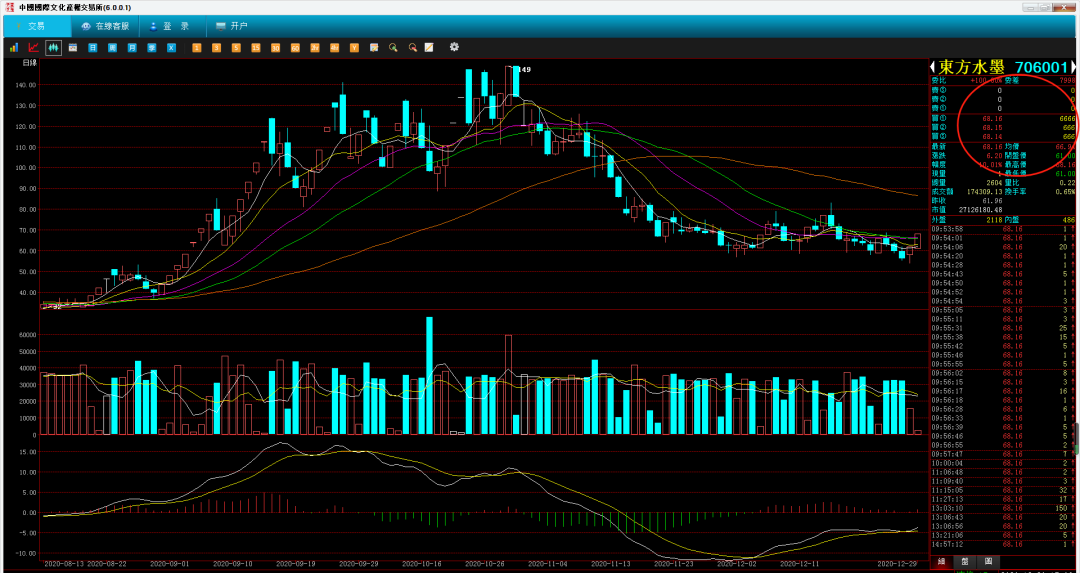This screenshot has height=573, width=1080.
Task: Open the 交易 trading tab
Action: tap(37, 26)
